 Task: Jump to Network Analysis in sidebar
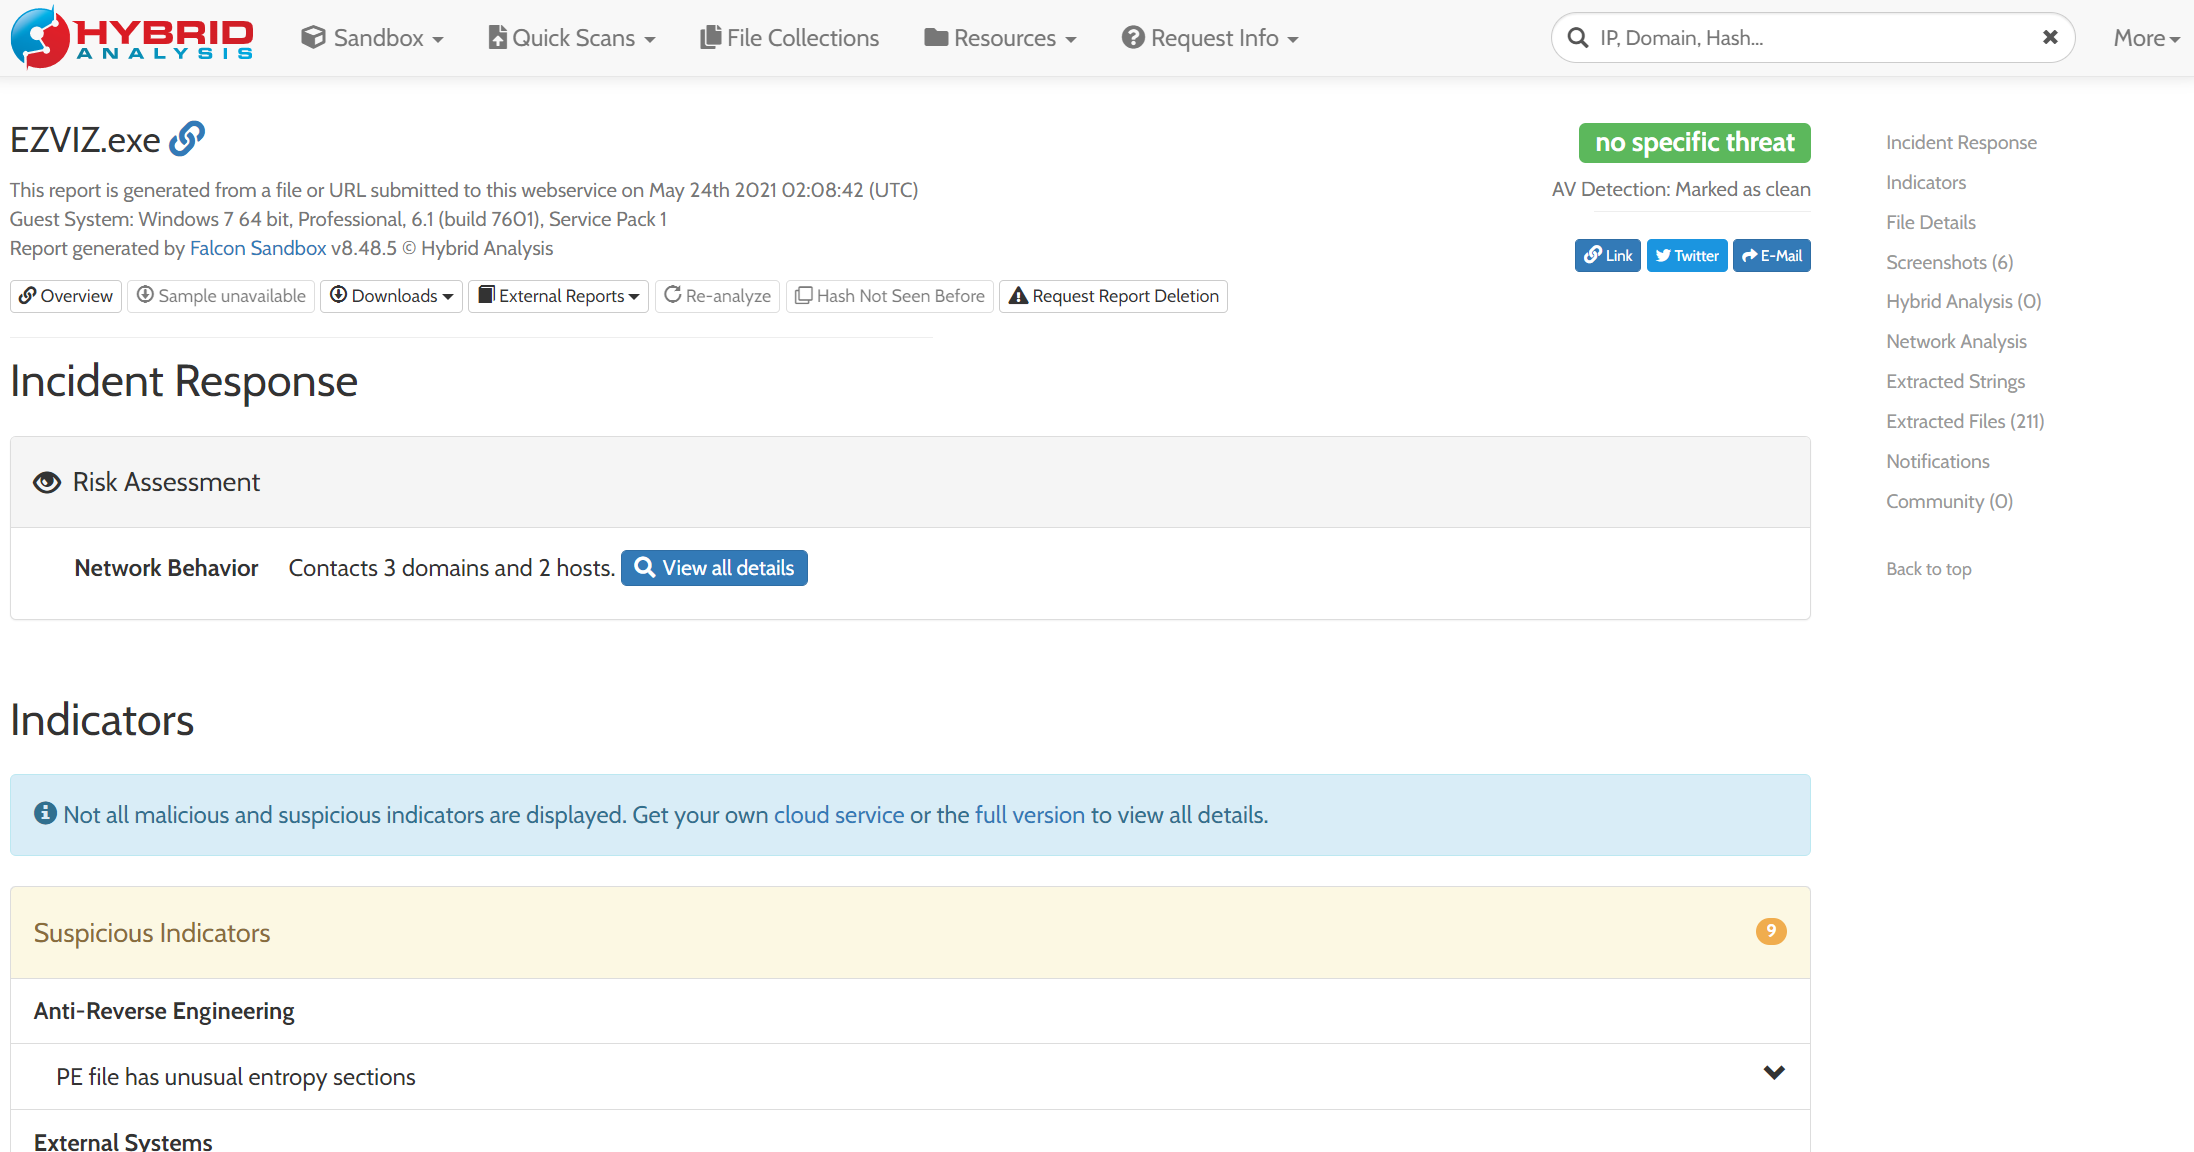(x=1956, y=342)
